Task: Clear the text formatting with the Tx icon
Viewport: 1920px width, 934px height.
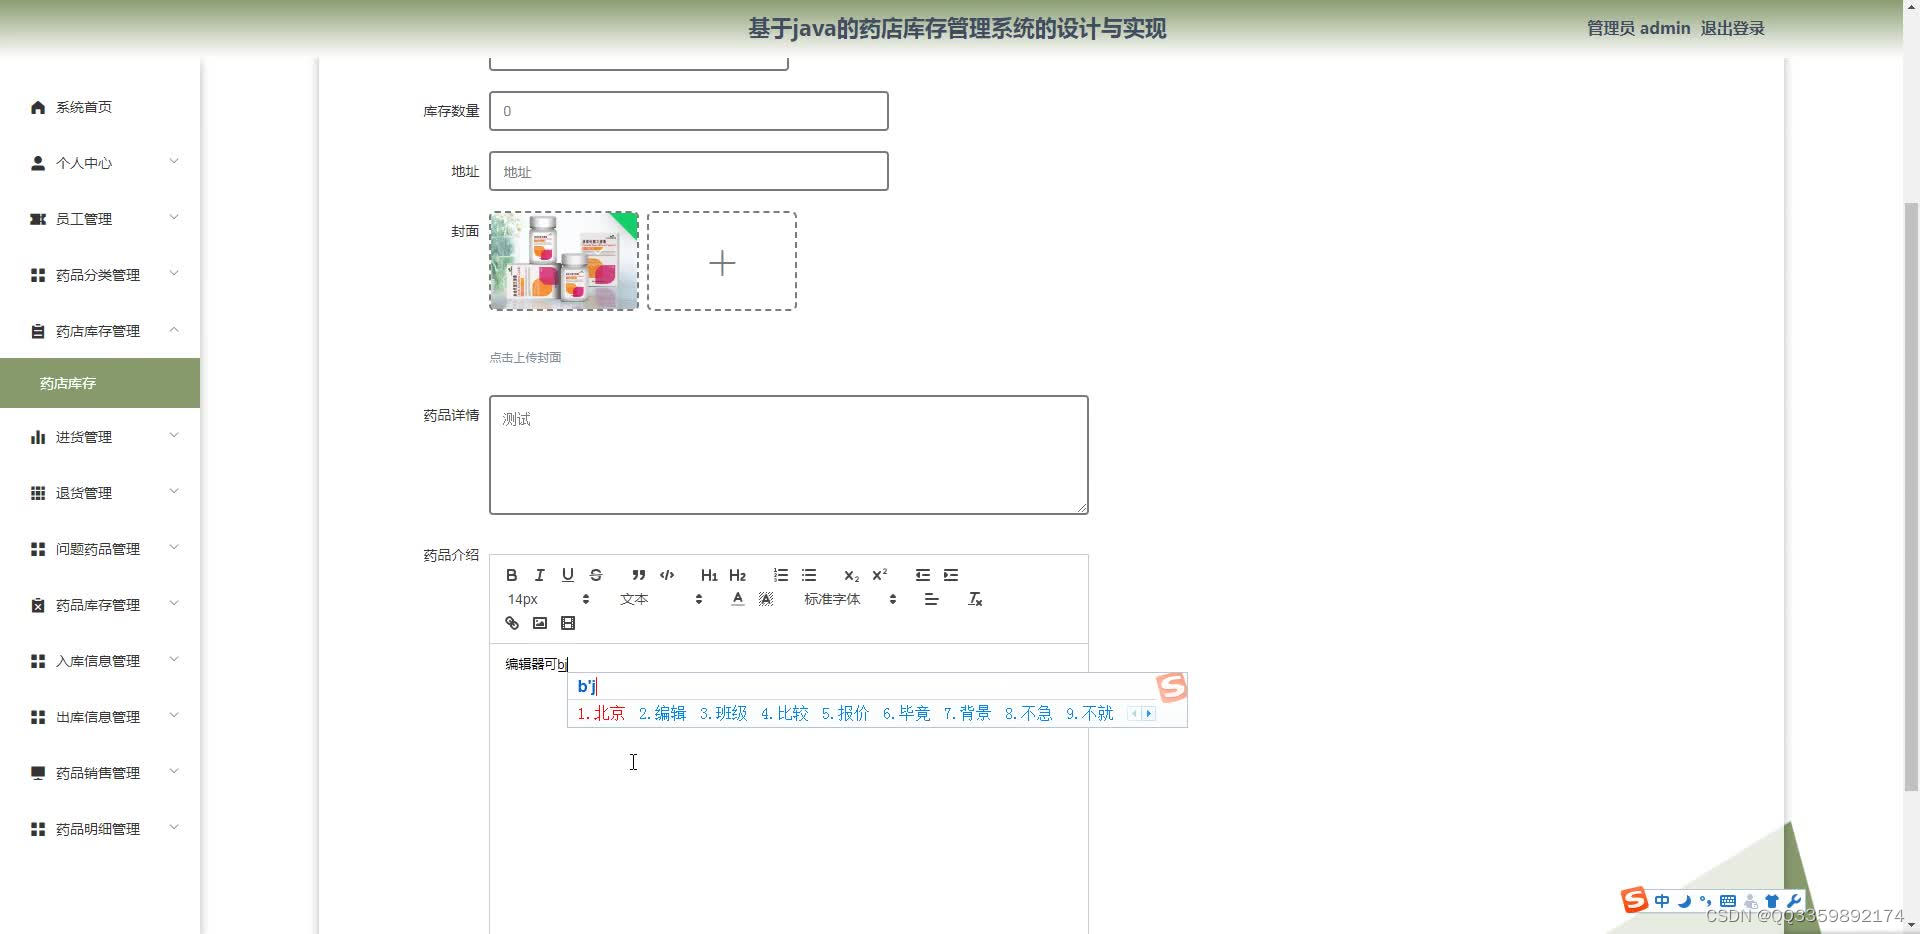Action: (975, 599)
